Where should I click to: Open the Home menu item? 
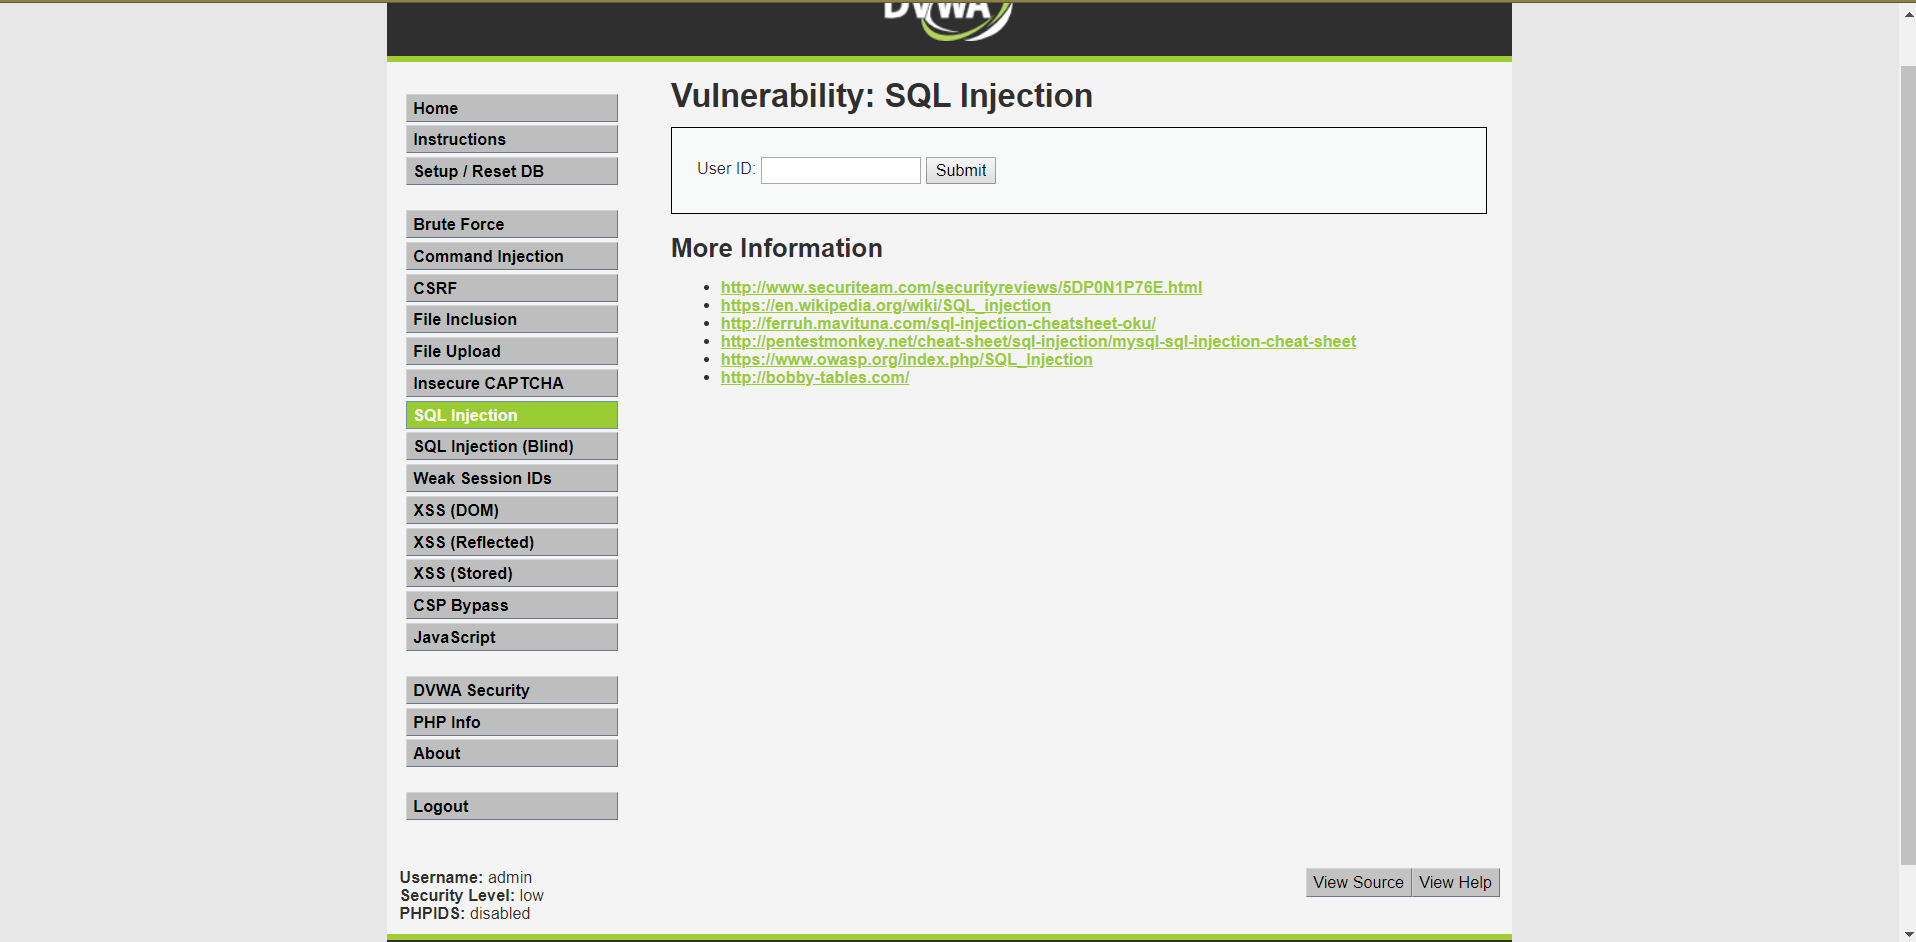pyautogui.click(x=512, y=108)
